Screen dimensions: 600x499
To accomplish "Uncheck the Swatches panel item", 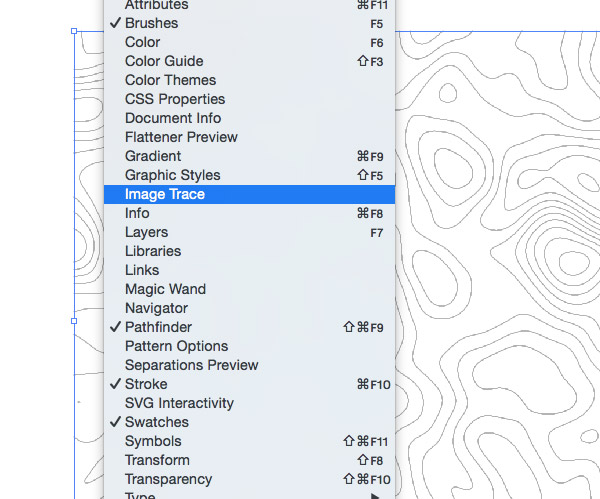I will coord(156,422).
